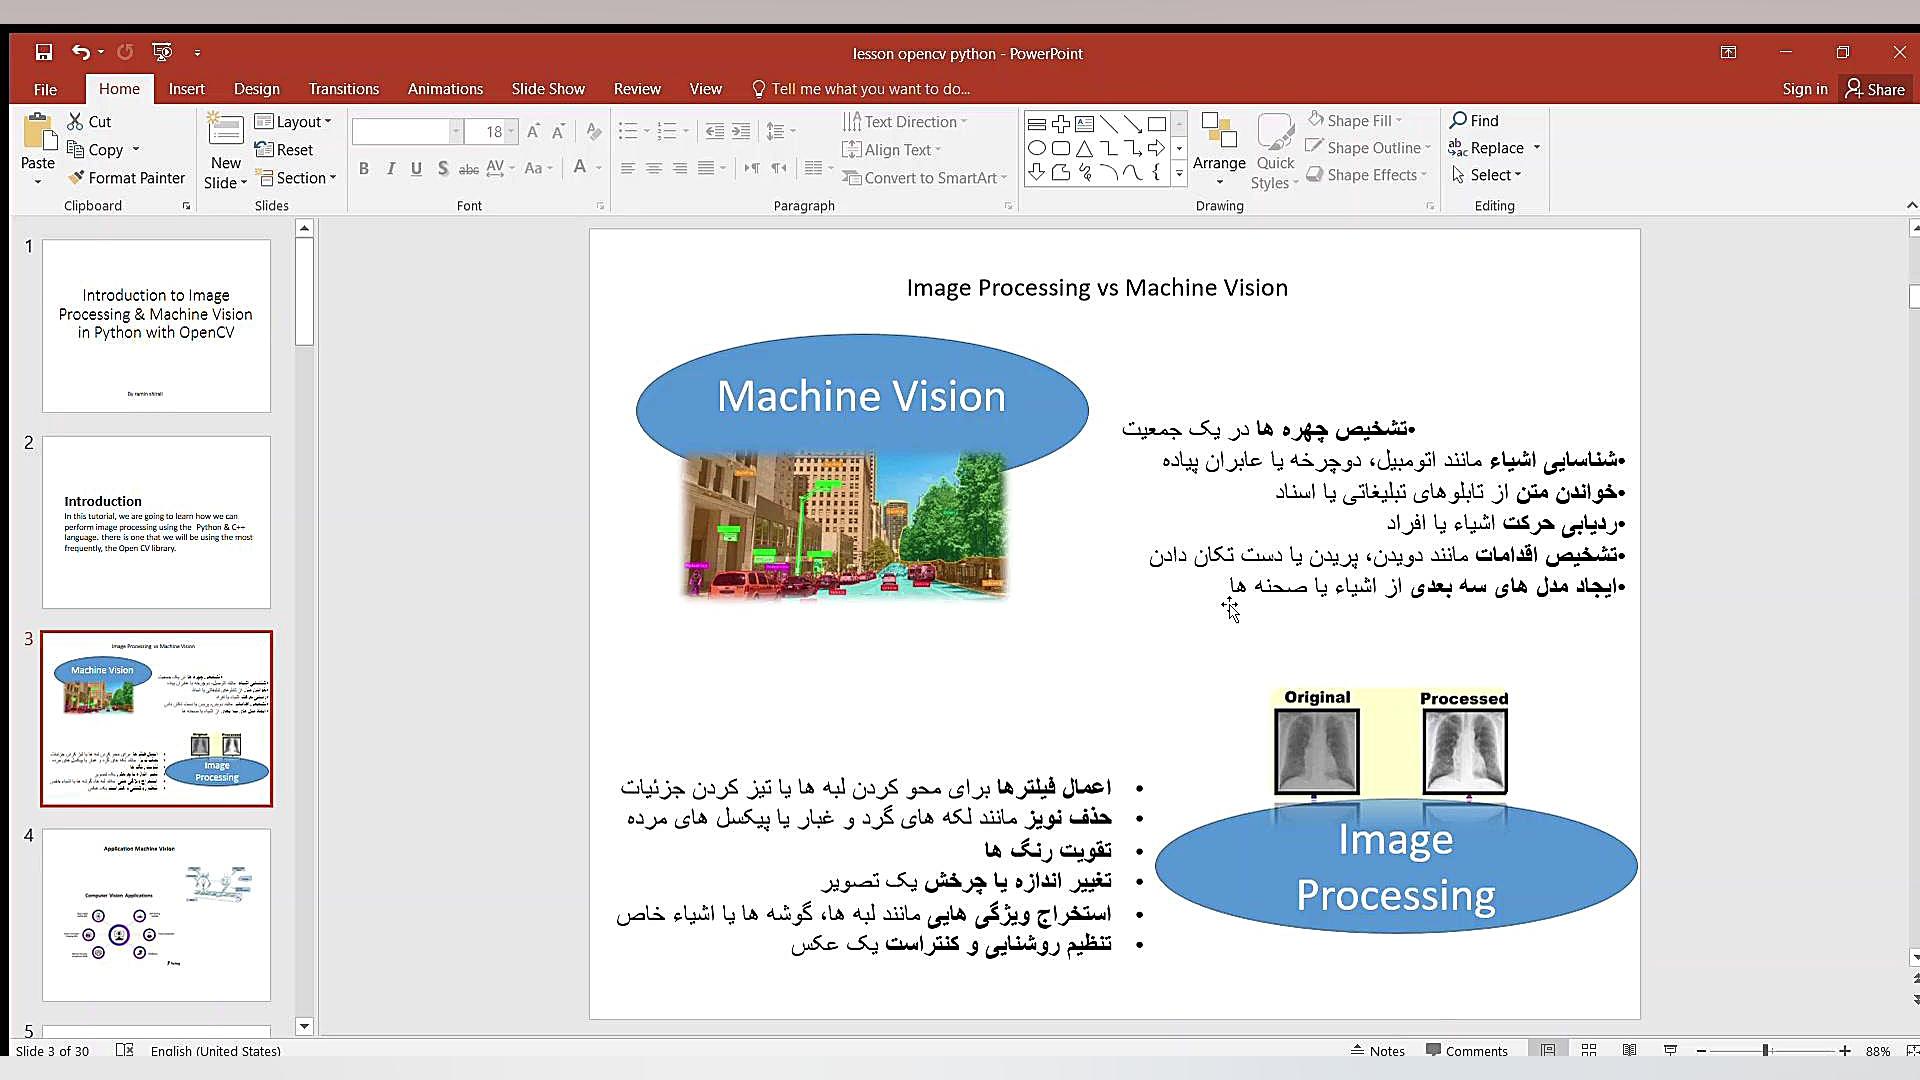The width and height of the screenshot is (1920, 1080).
Task: Open Shape Effects menu
Action: 1367,174
